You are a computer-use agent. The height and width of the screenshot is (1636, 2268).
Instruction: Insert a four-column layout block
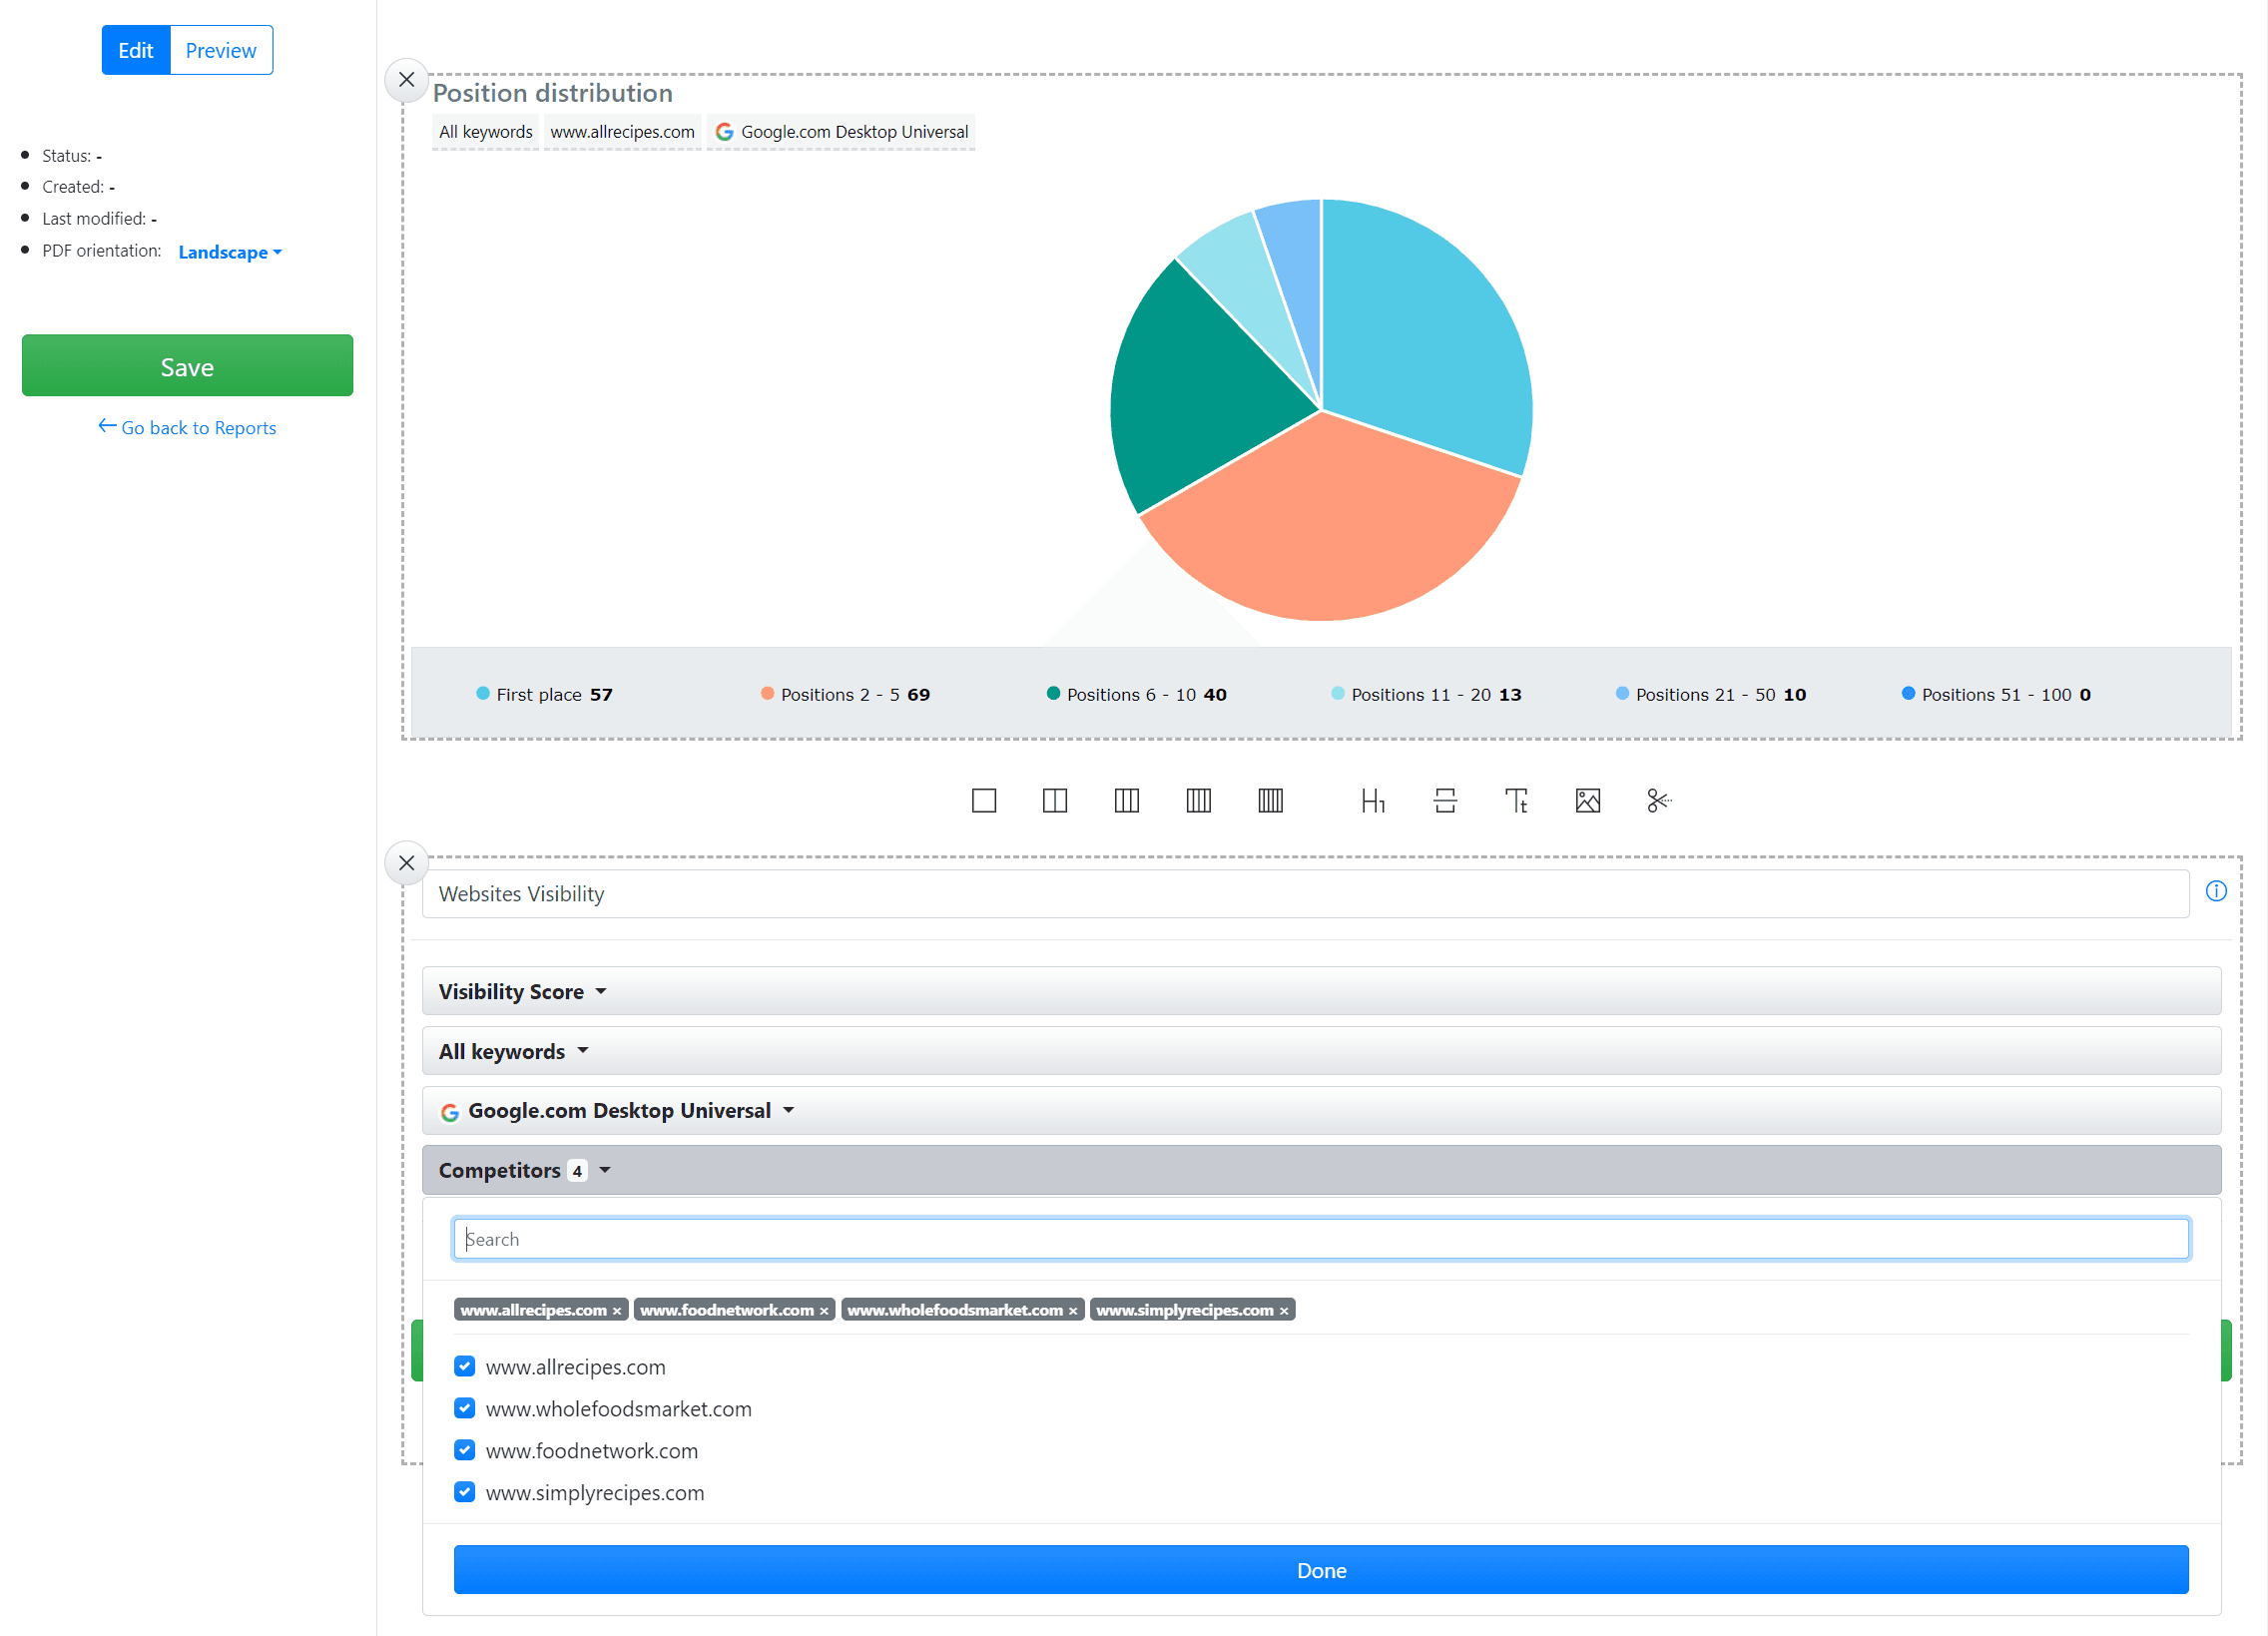1199,801
